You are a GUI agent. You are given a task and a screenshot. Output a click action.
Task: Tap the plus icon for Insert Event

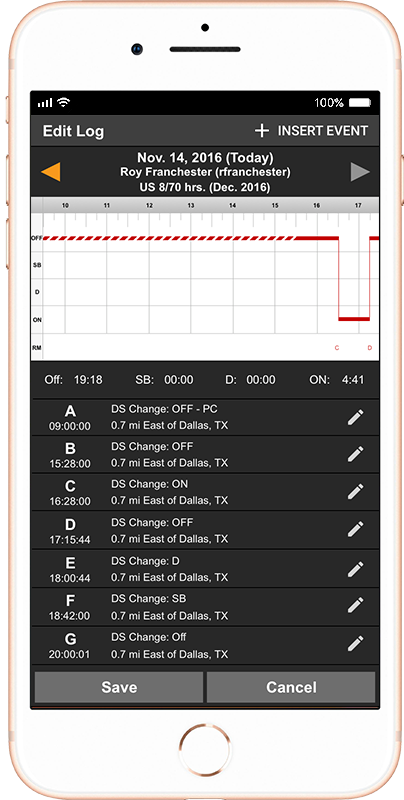coord(262,131)
